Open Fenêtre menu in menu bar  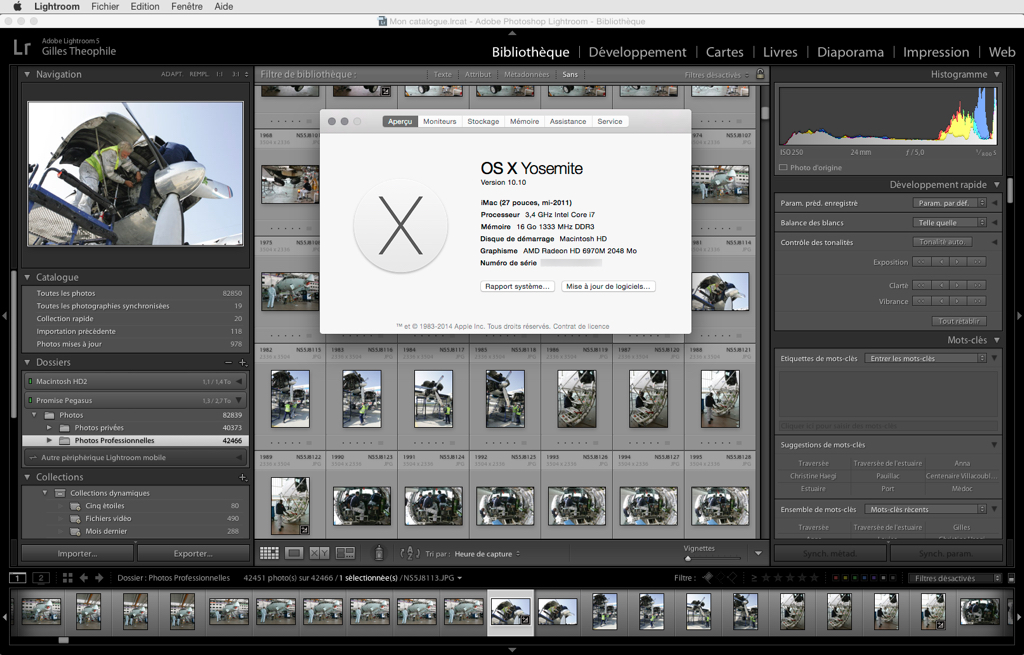(x=187, y=7)
